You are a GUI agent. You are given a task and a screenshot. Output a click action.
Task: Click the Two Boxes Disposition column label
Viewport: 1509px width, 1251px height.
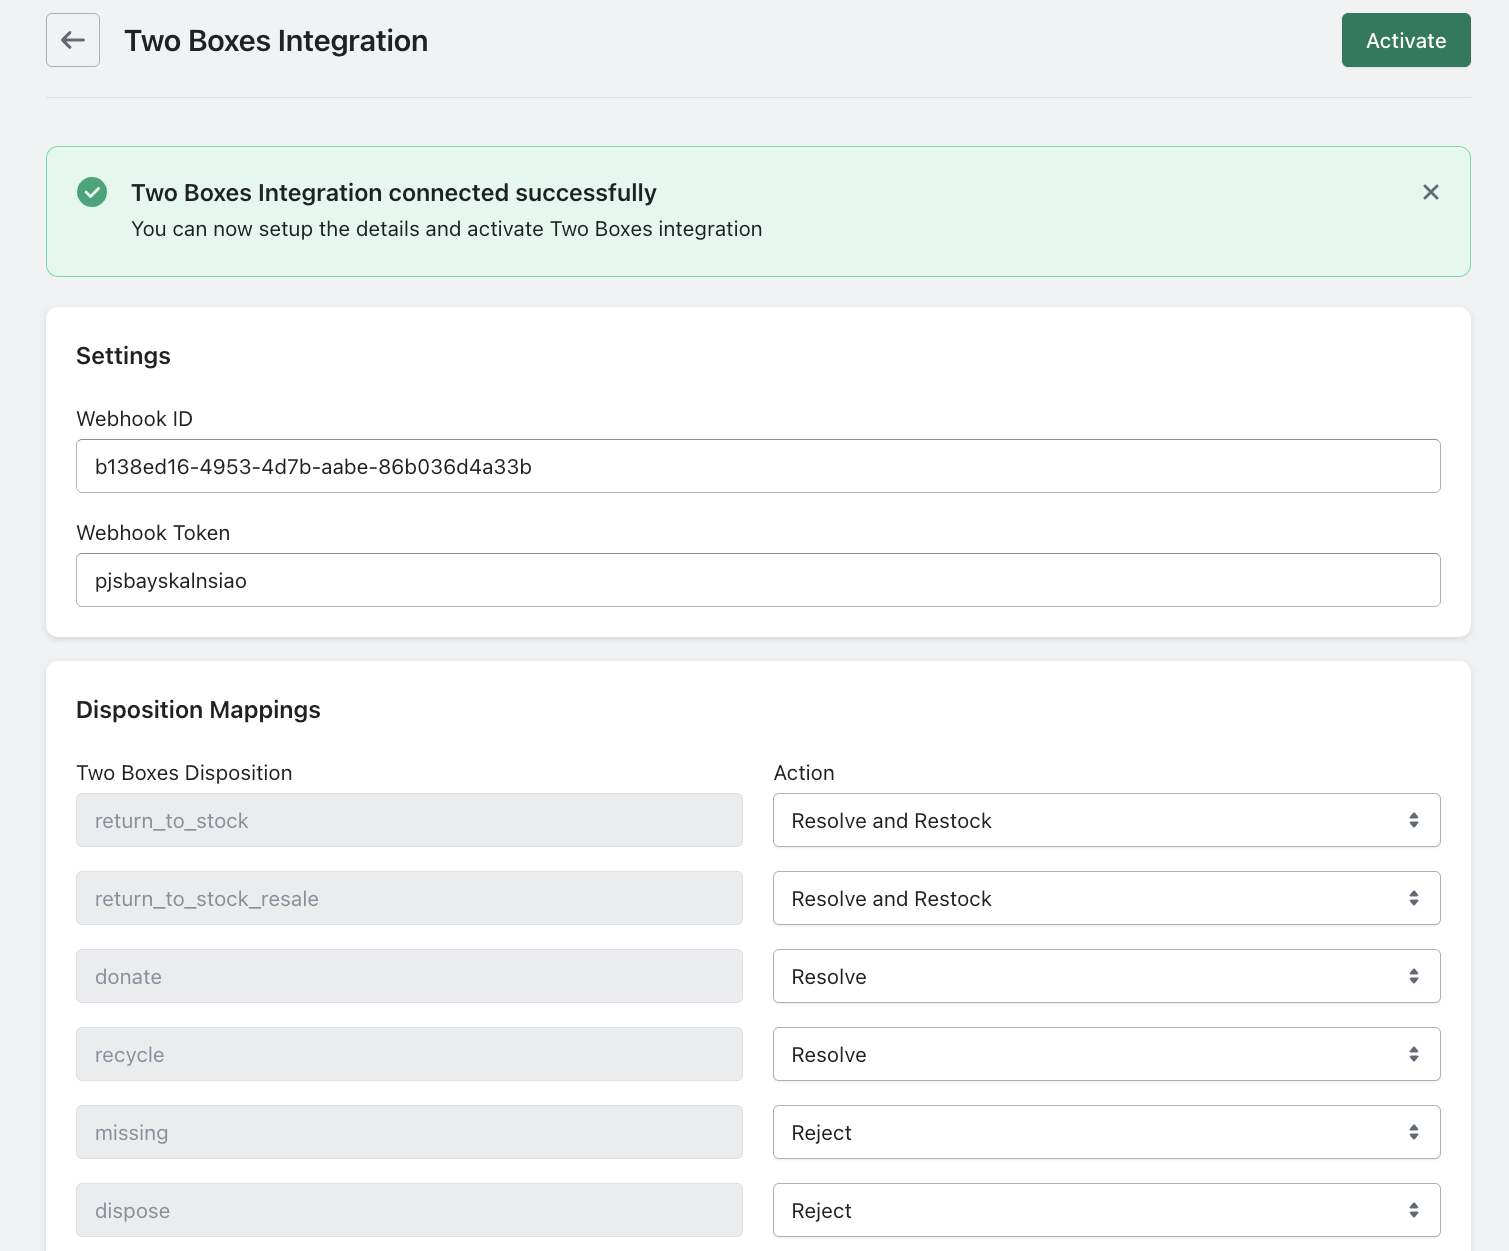pos(184,773)
